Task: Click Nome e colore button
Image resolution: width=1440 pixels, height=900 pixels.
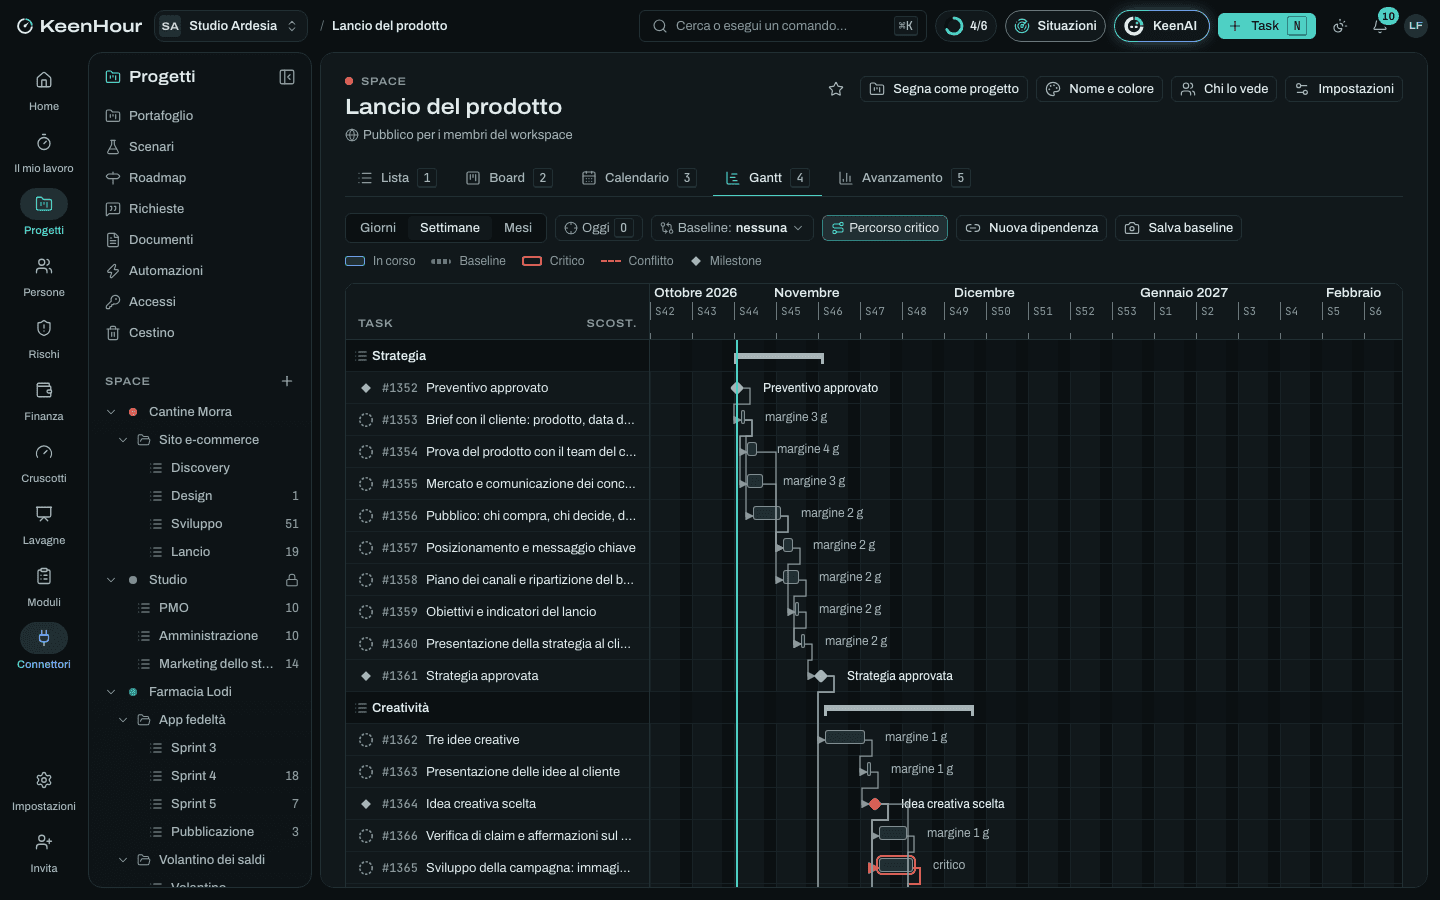Action: pos(1099,89)
